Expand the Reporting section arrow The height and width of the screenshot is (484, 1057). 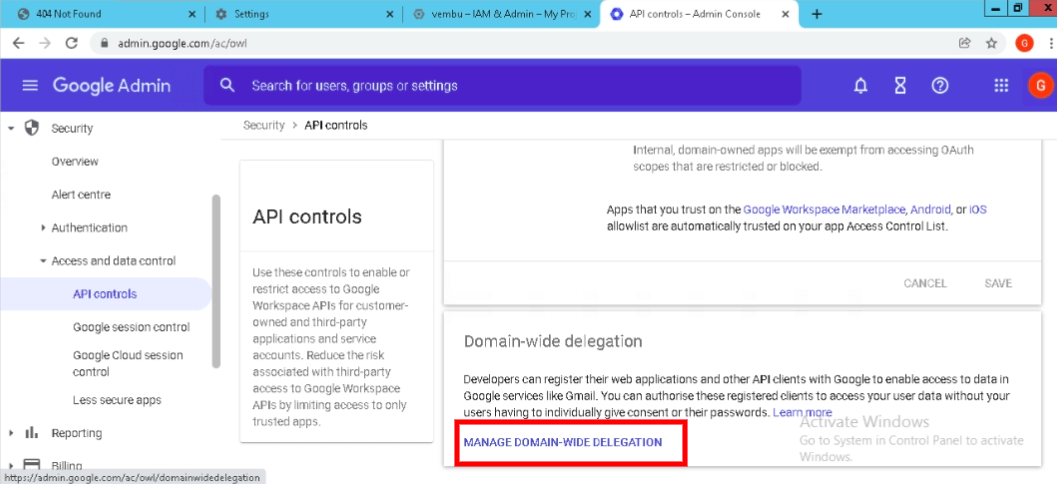pyautogui.click(x=11, y=433)
